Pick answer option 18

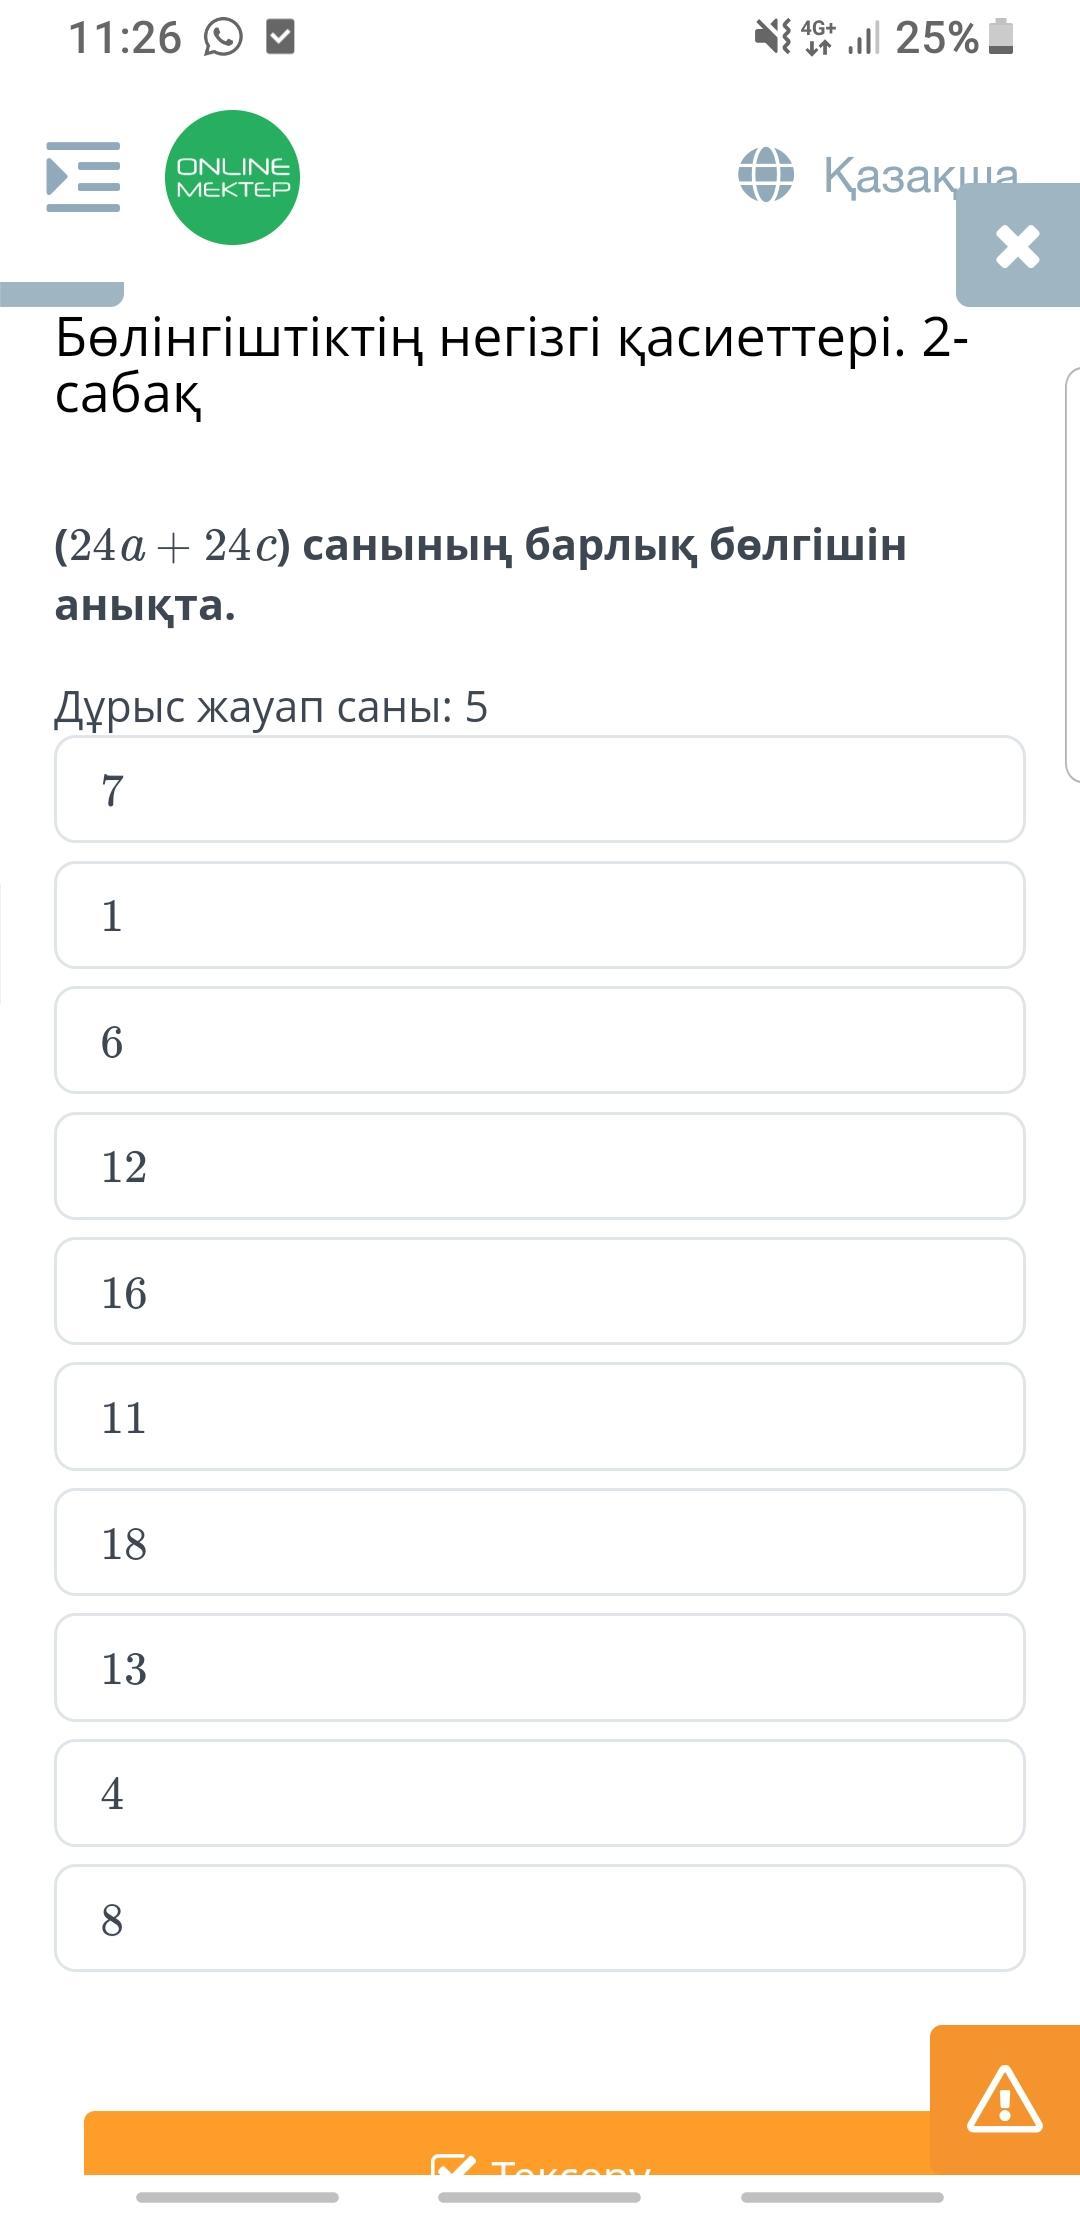tap(540, 1543)
